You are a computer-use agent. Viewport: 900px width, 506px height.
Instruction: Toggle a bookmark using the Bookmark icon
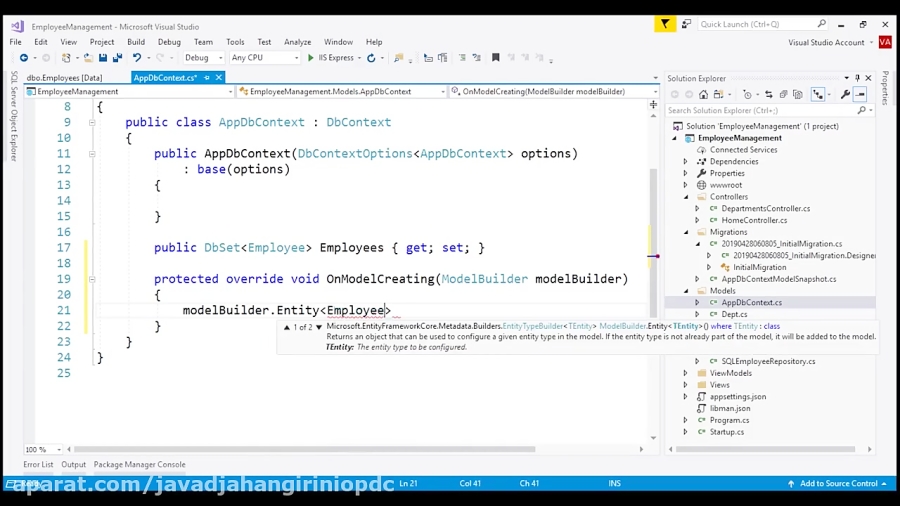click(495, 57)
